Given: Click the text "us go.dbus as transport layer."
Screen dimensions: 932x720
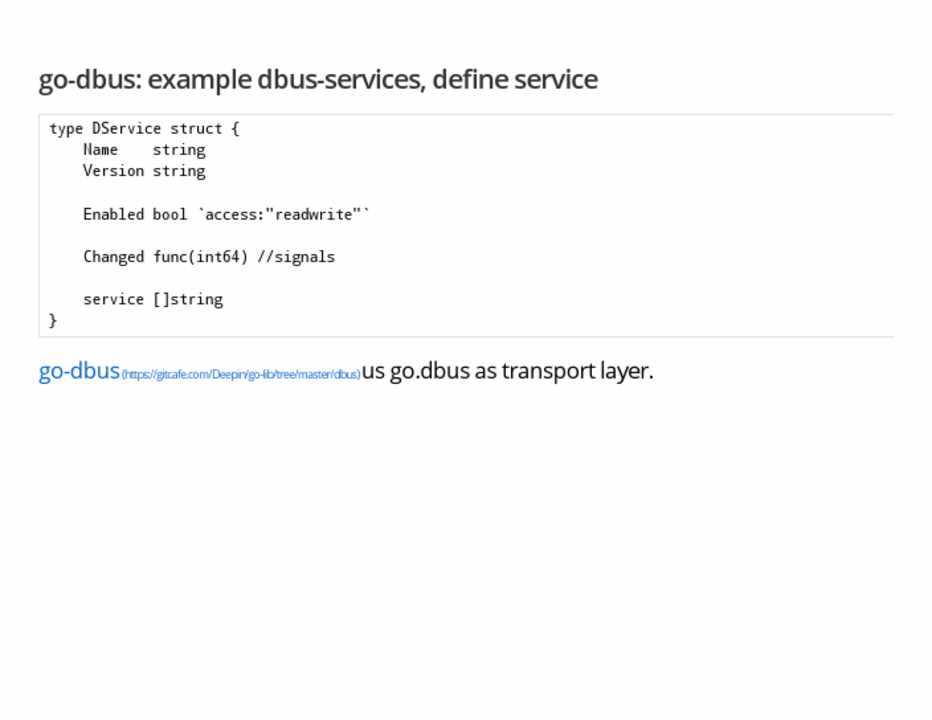Looking at the screenshot, I should tap(507, 371).
